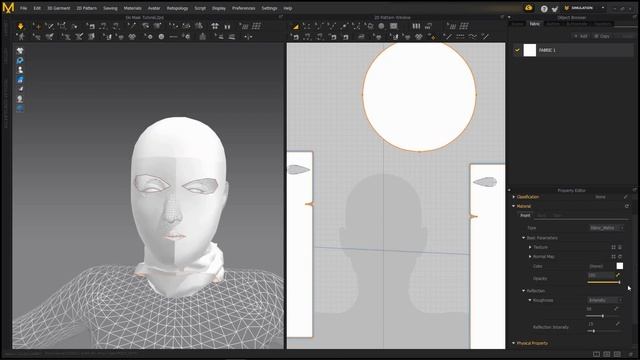The image size is (640, 360).
Task: Click the Roughness slider
Action: coord(604,316)
